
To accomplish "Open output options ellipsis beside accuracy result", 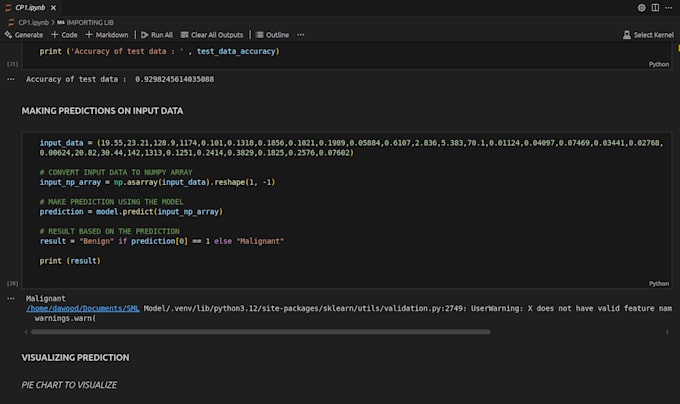I will pos(11,78).
